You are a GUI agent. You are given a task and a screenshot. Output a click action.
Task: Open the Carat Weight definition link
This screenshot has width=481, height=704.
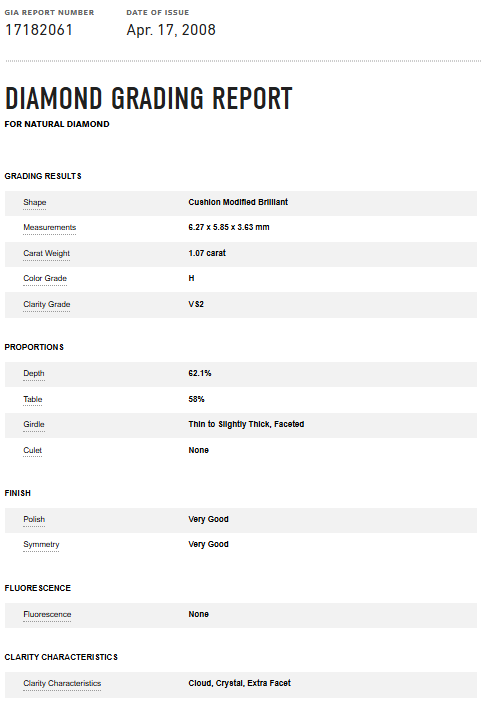tap(46, 254)
